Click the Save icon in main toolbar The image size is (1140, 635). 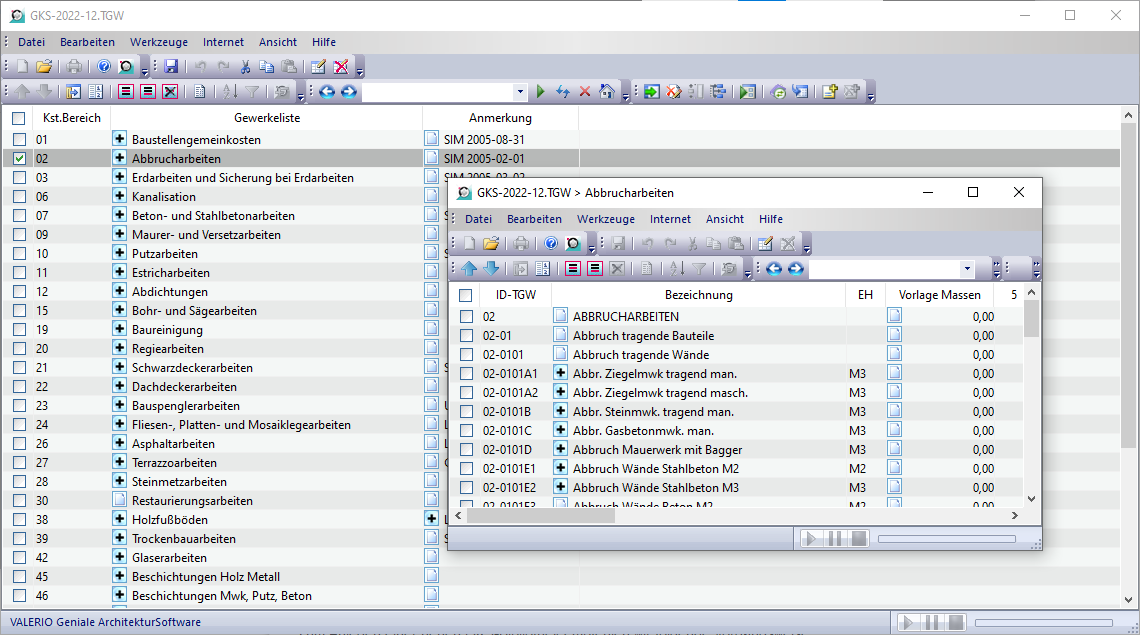point(171,67)
